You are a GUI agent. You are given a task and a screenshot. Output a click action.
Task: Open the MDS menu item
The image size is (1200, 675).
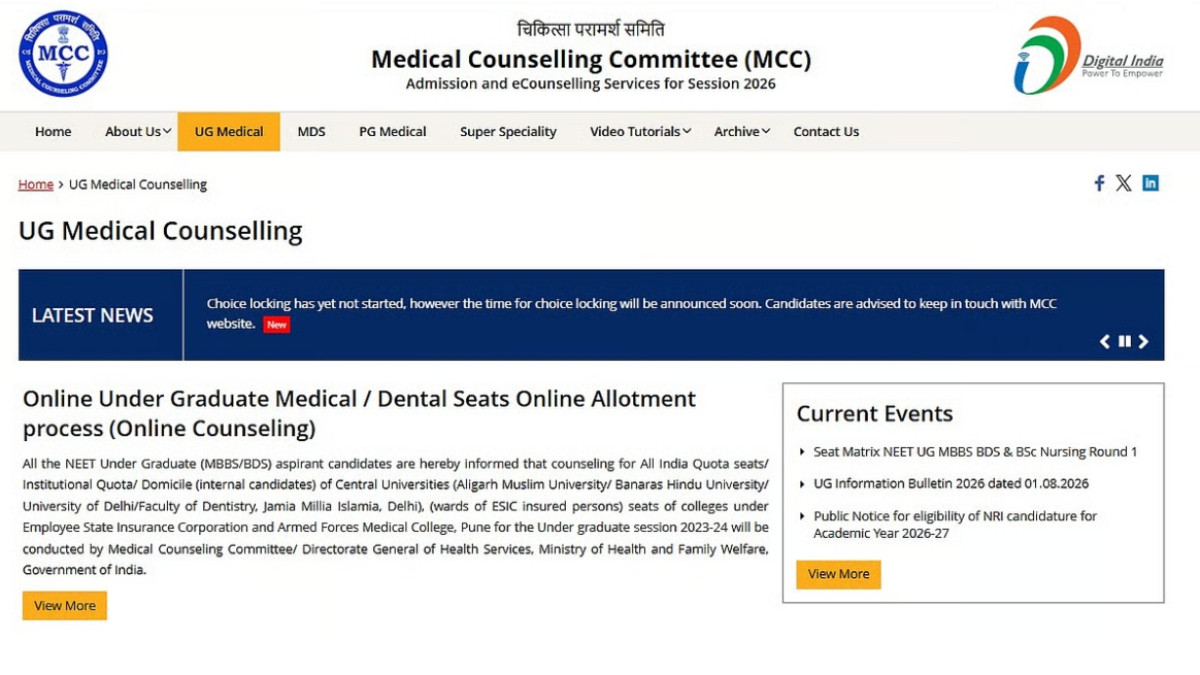(x=311, y=132)
